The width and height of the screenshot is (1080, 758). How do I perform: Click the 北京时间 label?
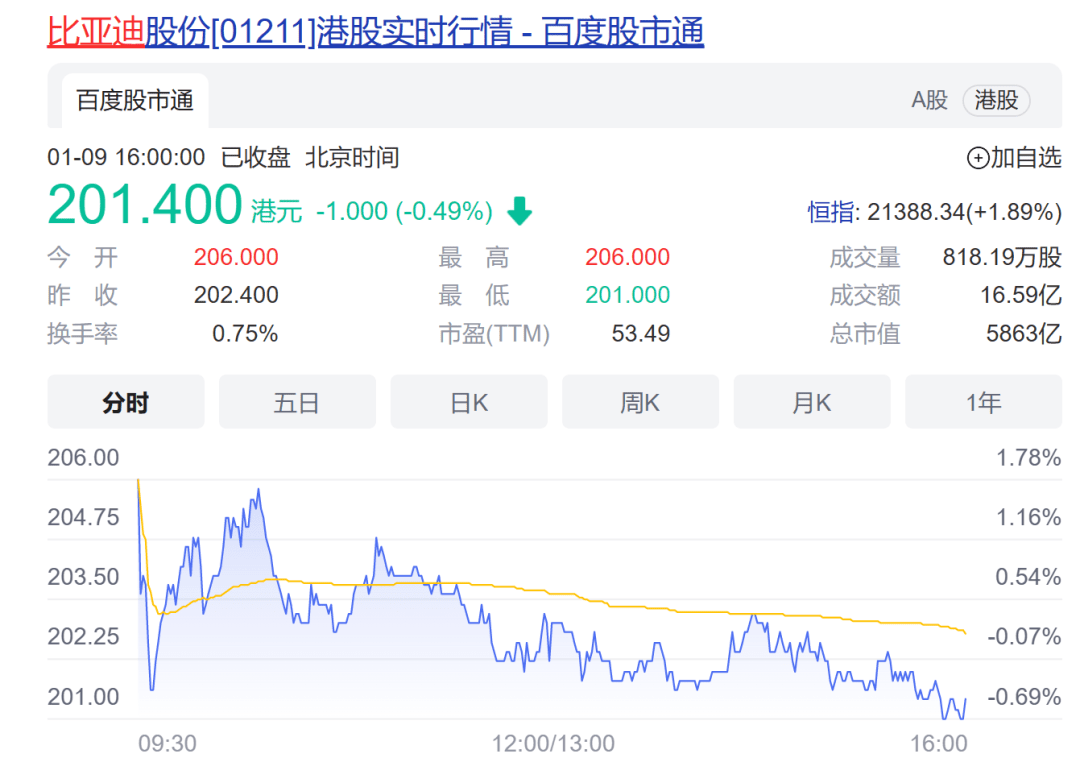pyautogui.click(x=352, y=157)
